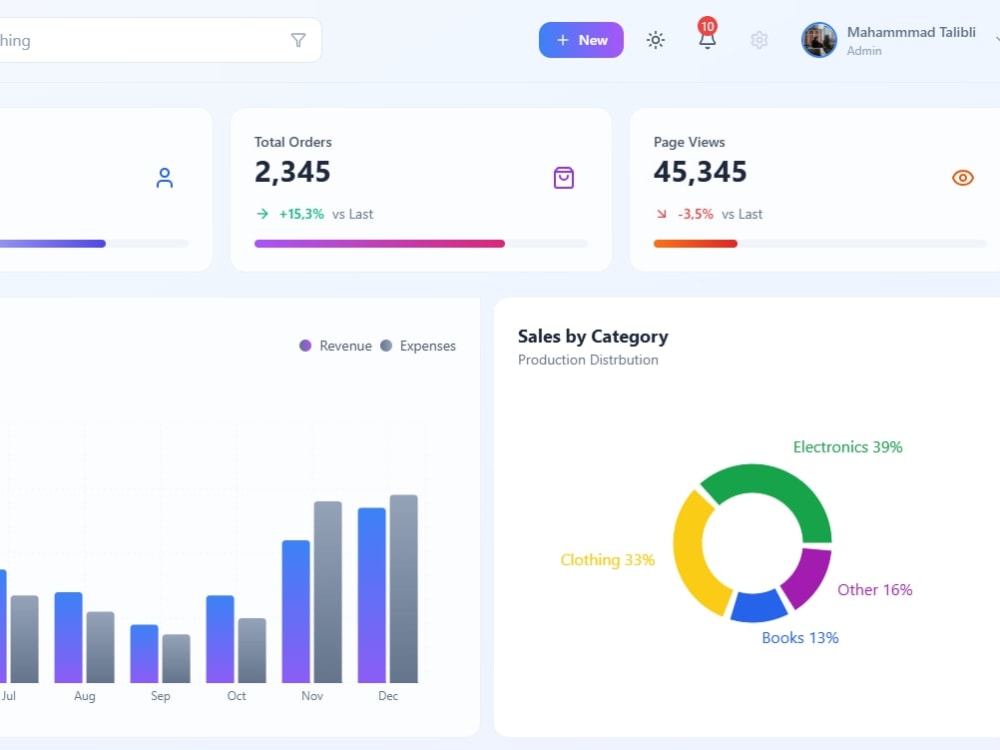Click the 2,345 orders value
This screenshot has width=1000, height=750.
pyautogui.click(x=293, y=172)
